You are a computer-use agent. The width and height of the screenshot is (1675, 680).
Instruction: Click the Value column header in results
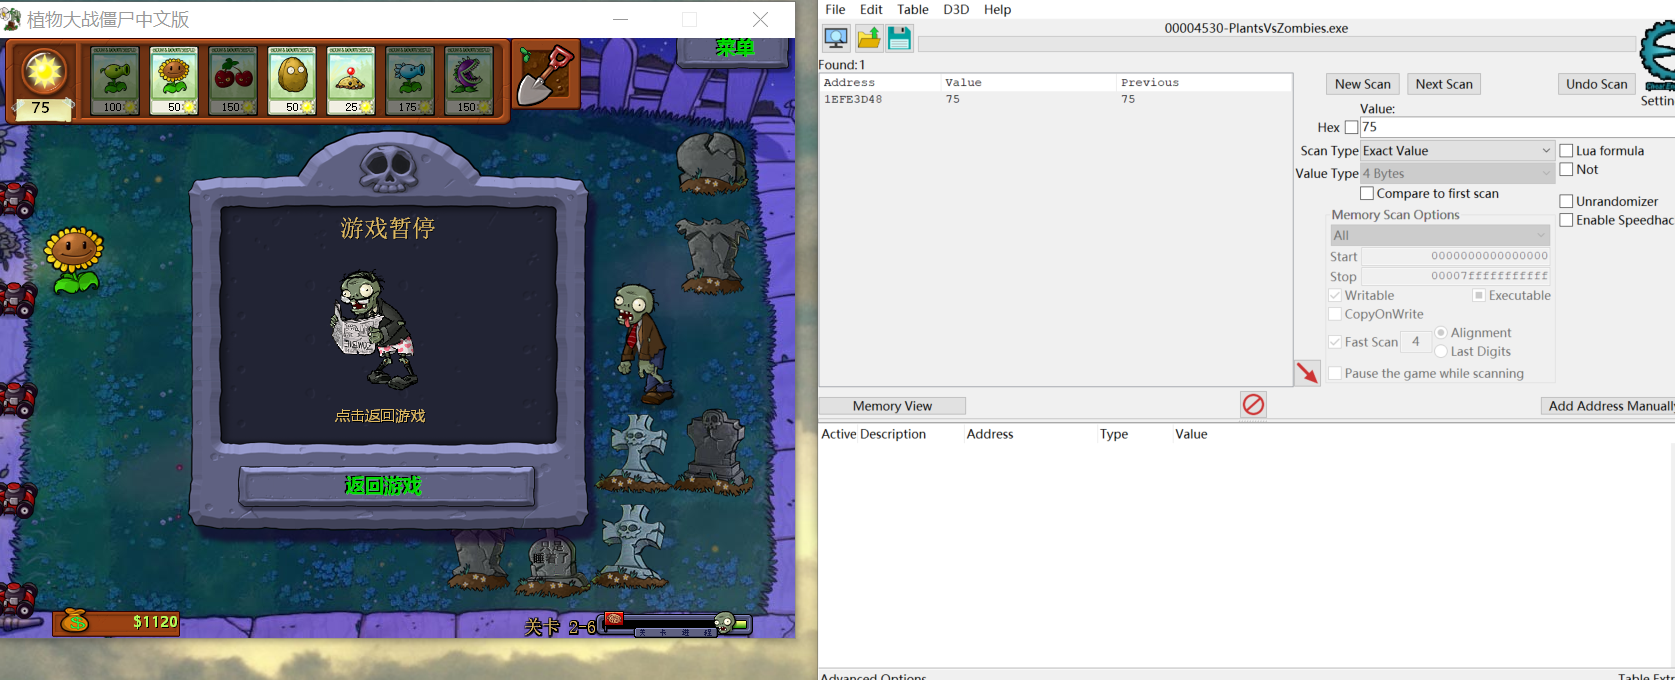(1028, 82)
